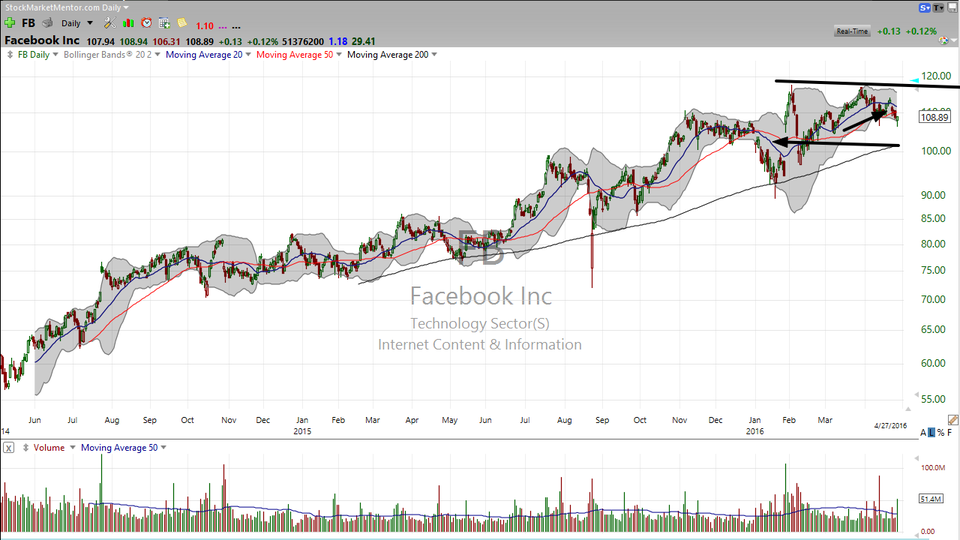The width and height of the screenshot is (960, 540).
Task: Open StockMarketMentor.com Daily chart menu
Action: 67,7
